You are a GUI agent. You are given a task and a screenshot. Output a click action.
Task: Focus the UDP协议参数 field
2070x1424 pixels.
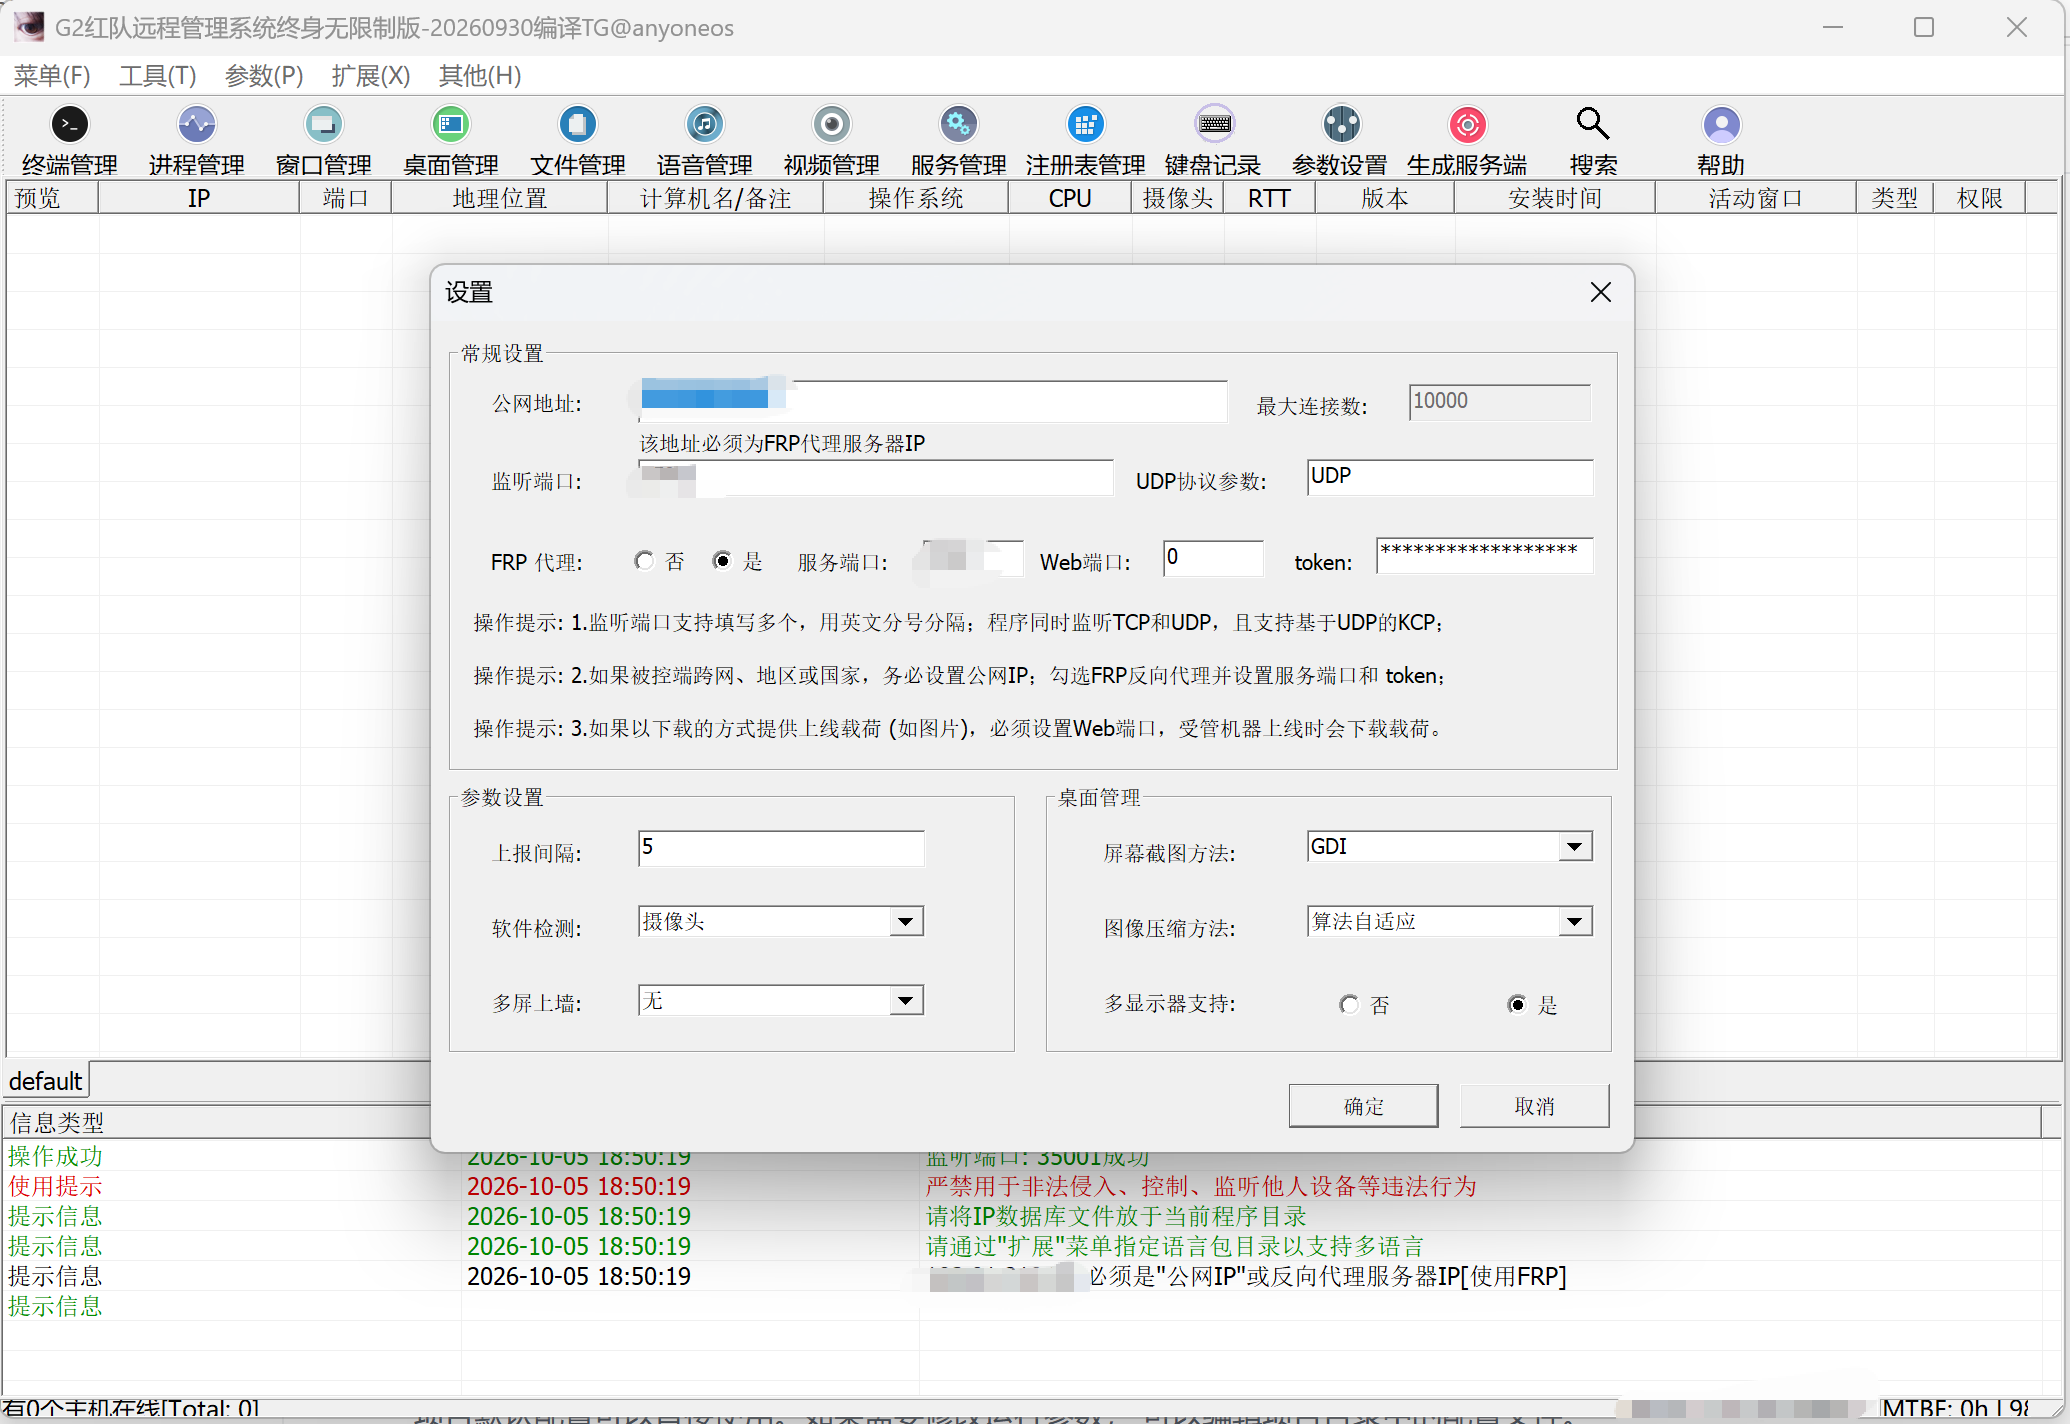[x=1450, y=477]
